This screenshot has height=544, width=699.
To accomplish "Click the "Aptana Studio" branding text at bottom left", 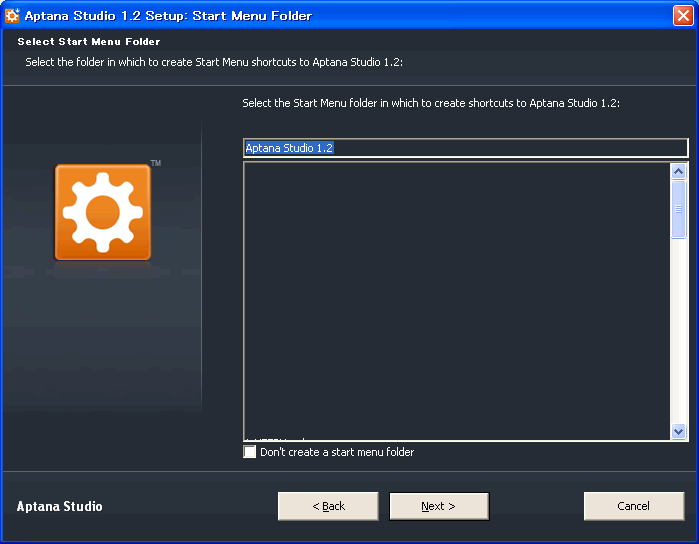I will [59, 506].
